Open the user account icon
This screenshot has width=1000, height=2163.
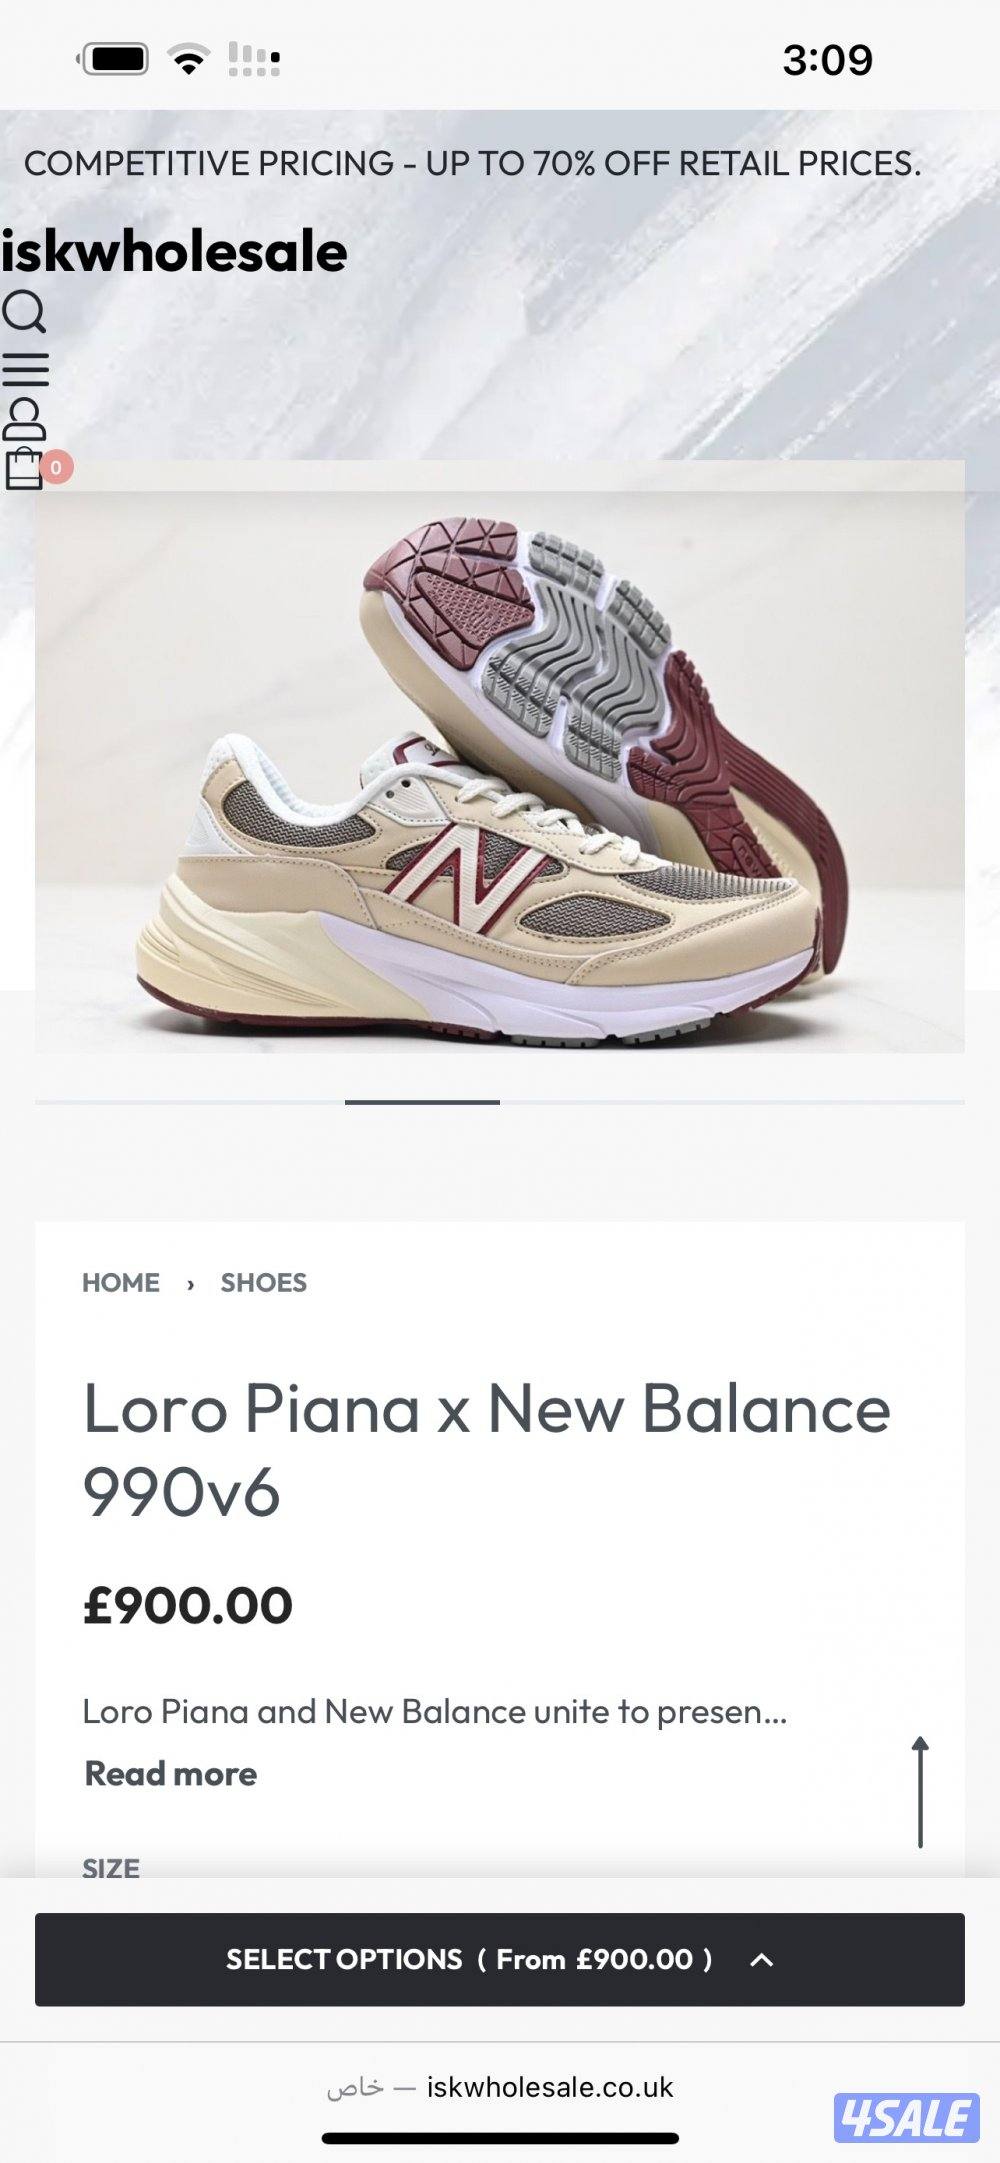24,420
